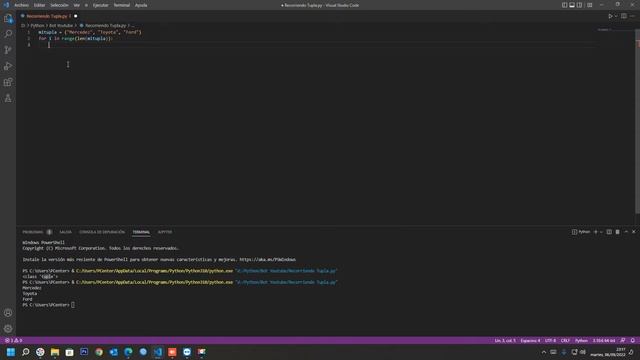Click code line 1 with mitupla definition
The image size is (640, 360).
tap(90, 32)
